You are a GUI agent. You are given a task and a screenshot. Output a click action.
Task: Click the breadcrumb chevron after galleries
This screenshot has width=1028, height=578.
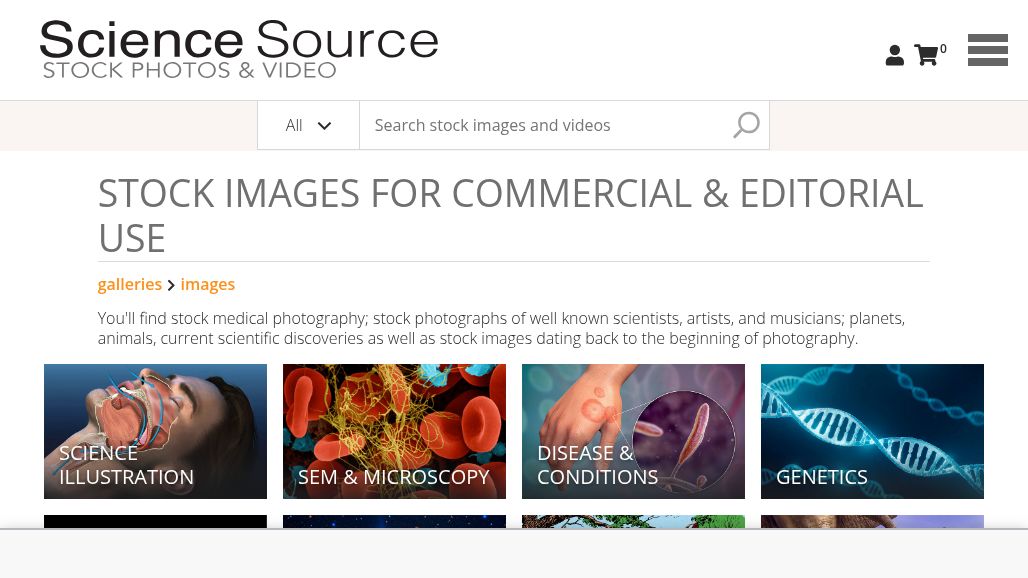coord(171,285)
